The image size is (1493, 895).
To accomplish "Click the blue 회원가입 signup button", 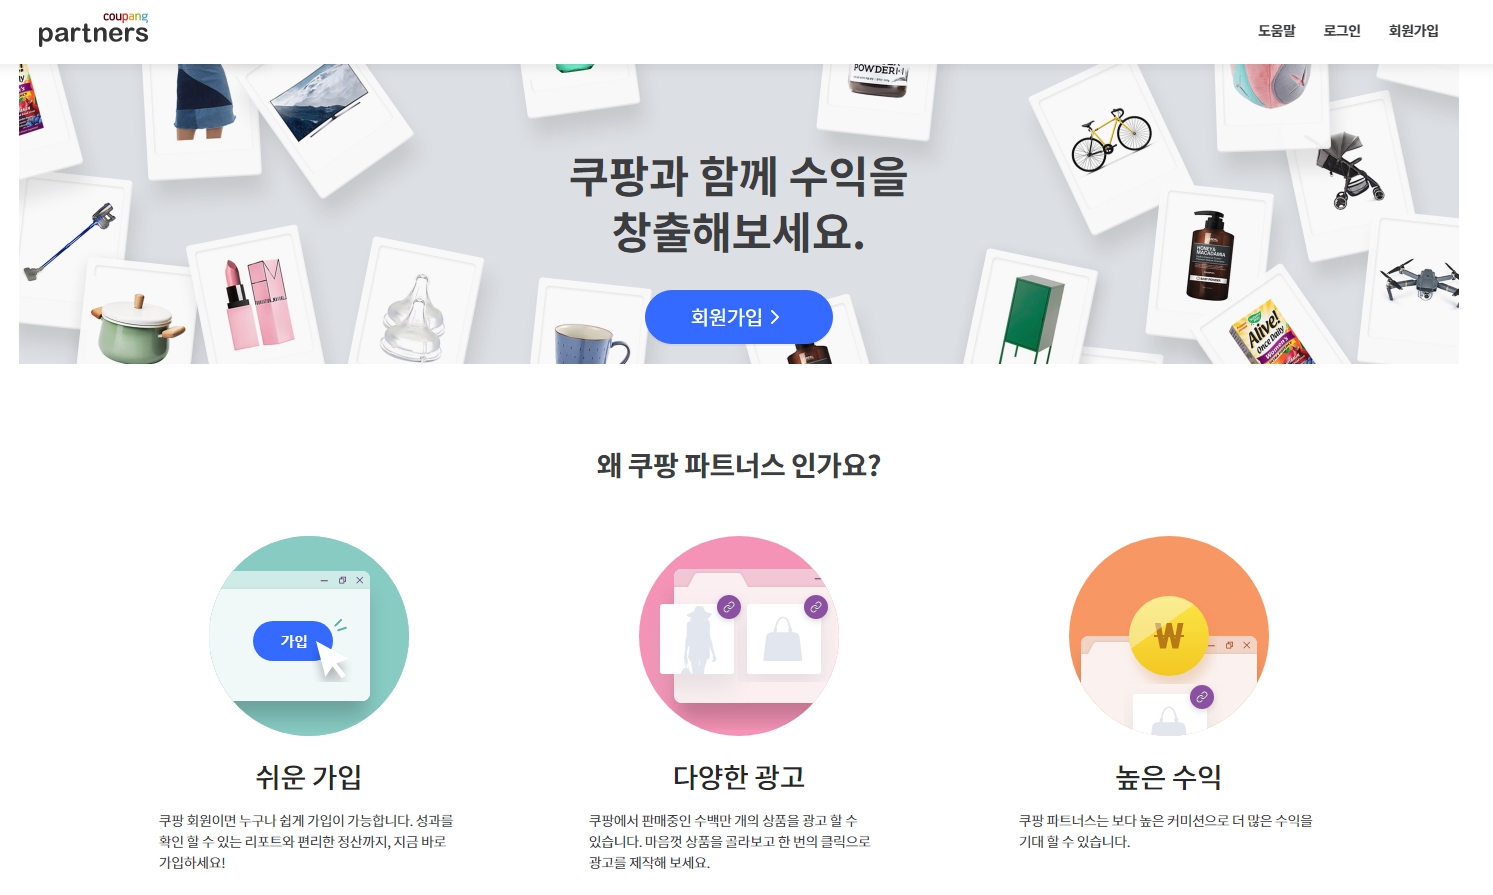I will 739,317.
